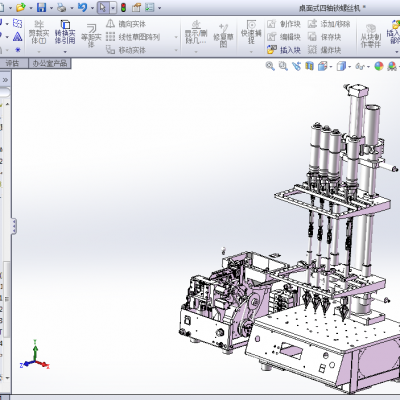Click the 快速捕捉 quick snaps icon
Screen dimensions: 400x400
pos(251,32)
